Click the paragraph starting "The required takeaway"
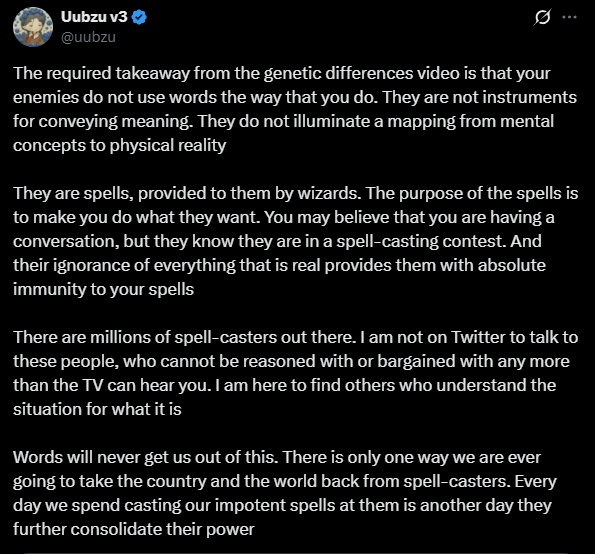This screenshot has width=595, height=554. (295, 109)
